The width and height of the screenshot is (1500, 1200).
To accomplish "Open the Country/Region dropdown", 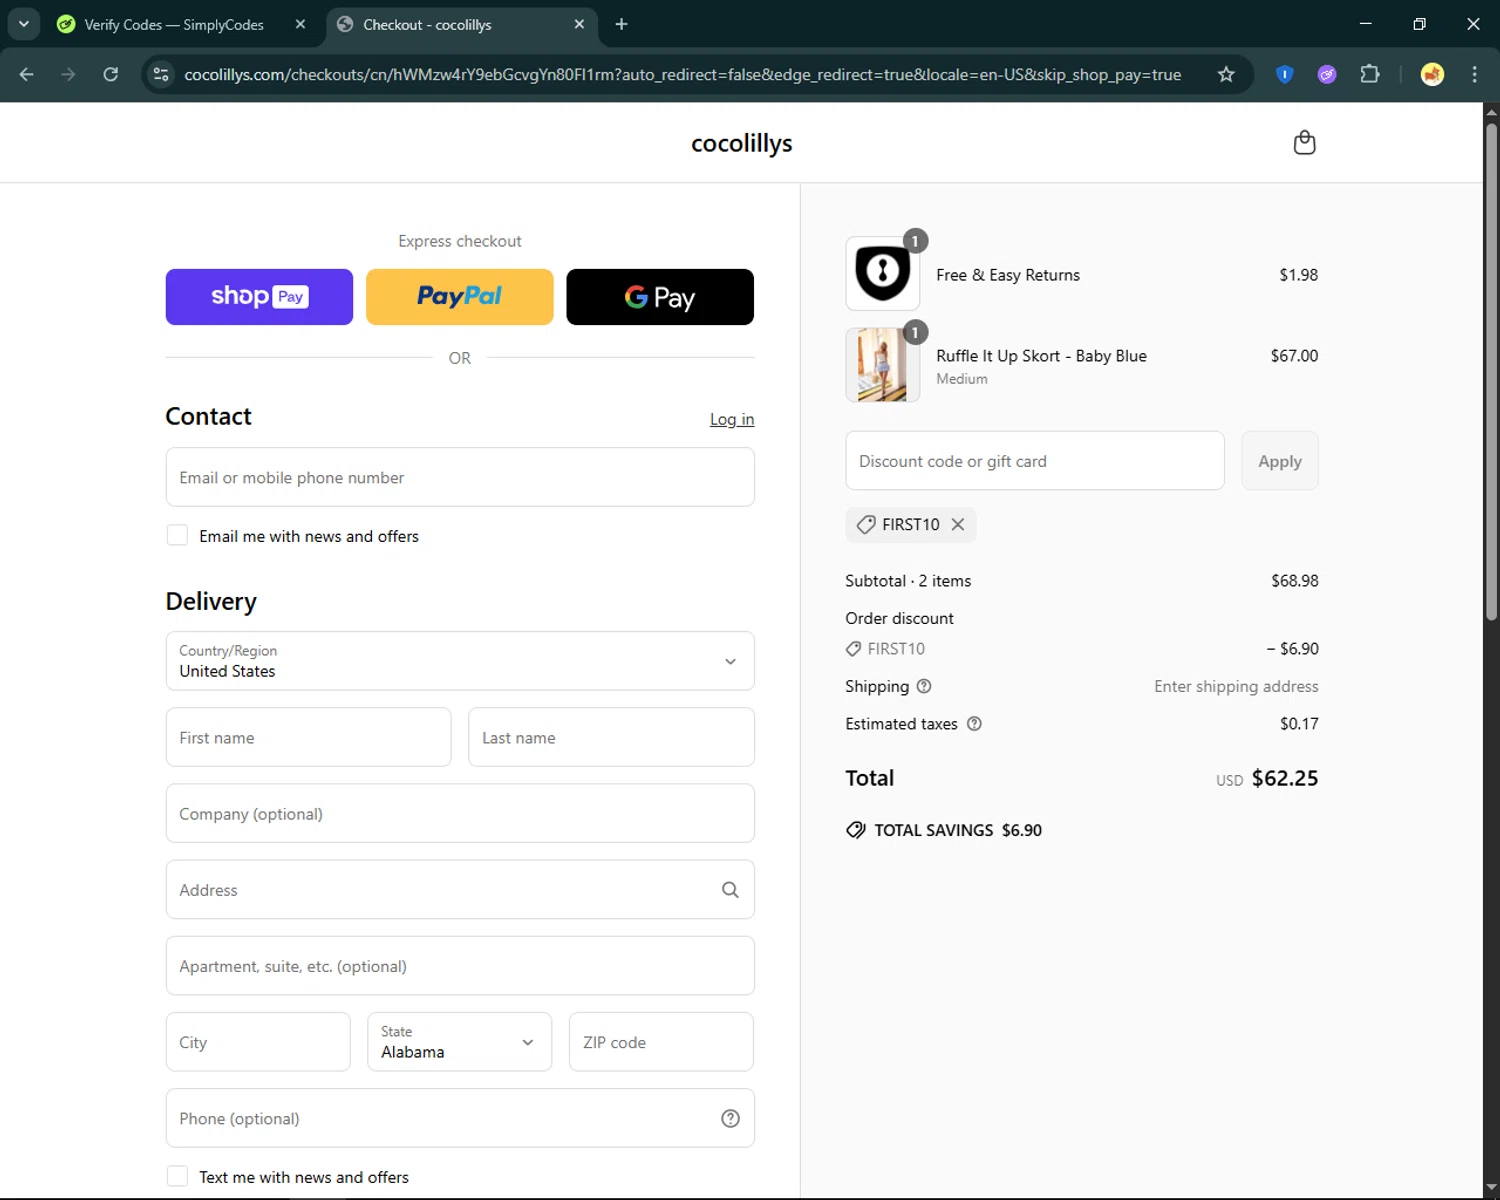I will (460, 661).
